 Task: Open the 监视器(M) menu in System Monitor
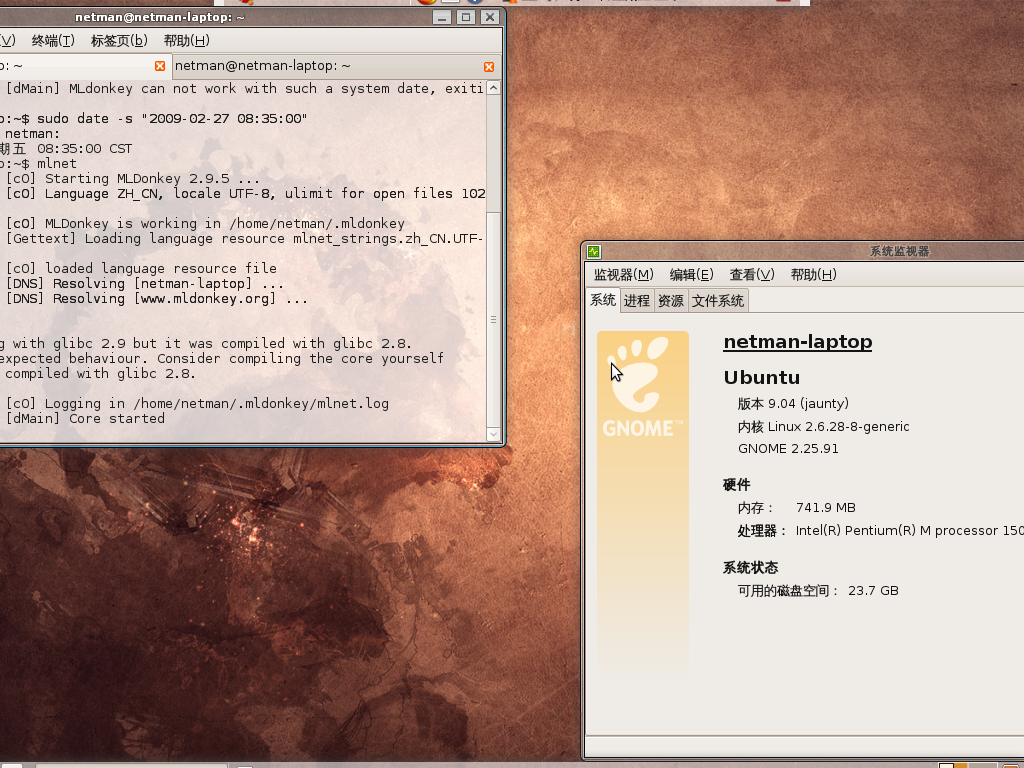coord(623,274)
